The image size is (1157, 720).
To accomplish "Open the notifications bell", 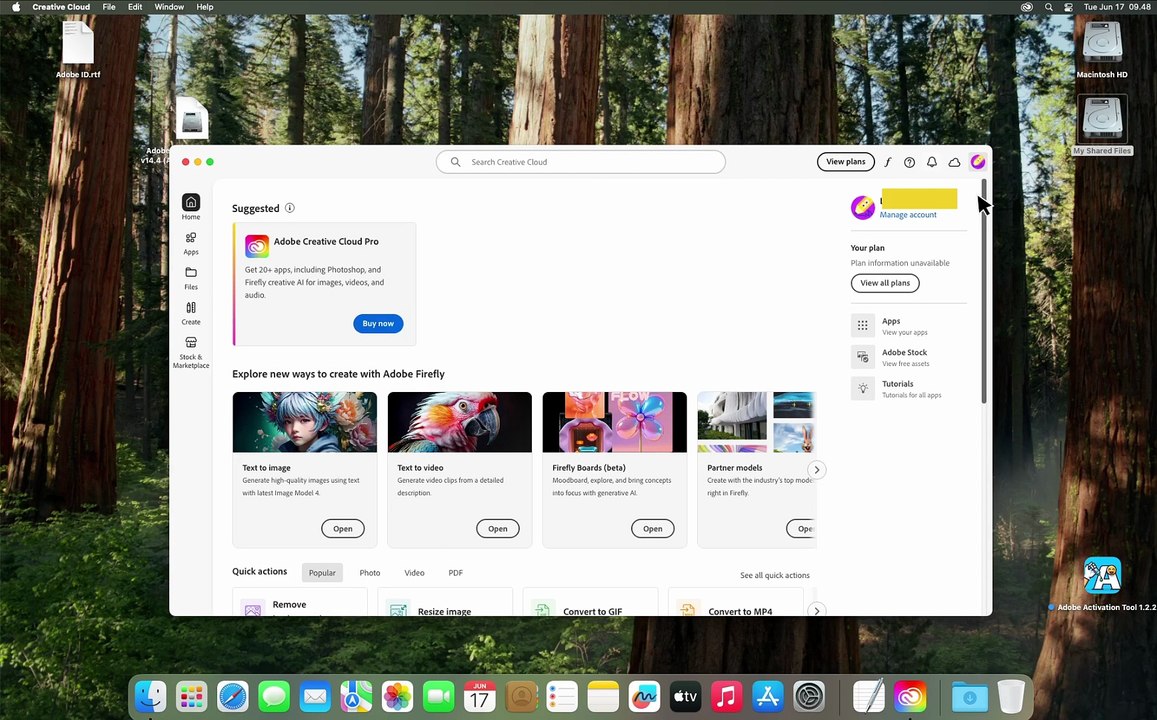I will [x=932, y=162].
